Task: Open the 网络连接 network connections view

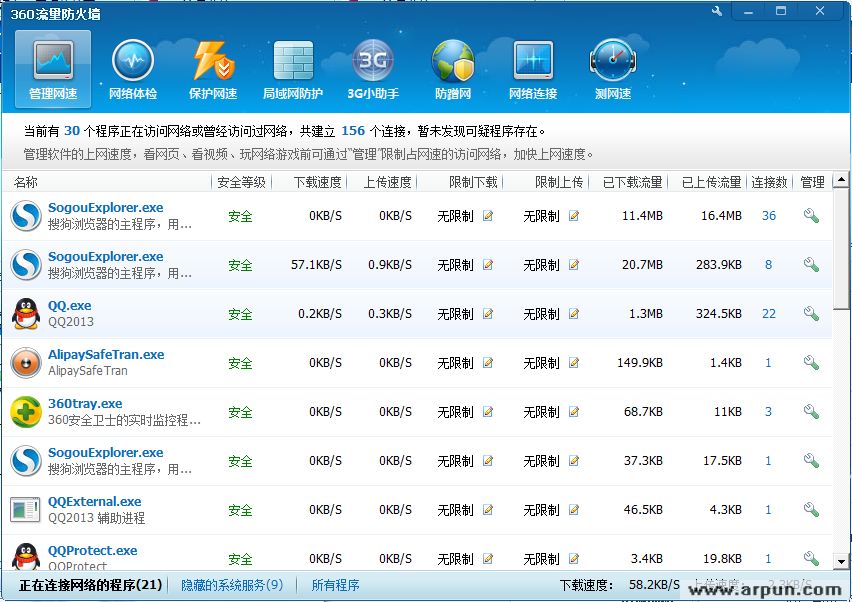Action: click(x=532, y=69)
